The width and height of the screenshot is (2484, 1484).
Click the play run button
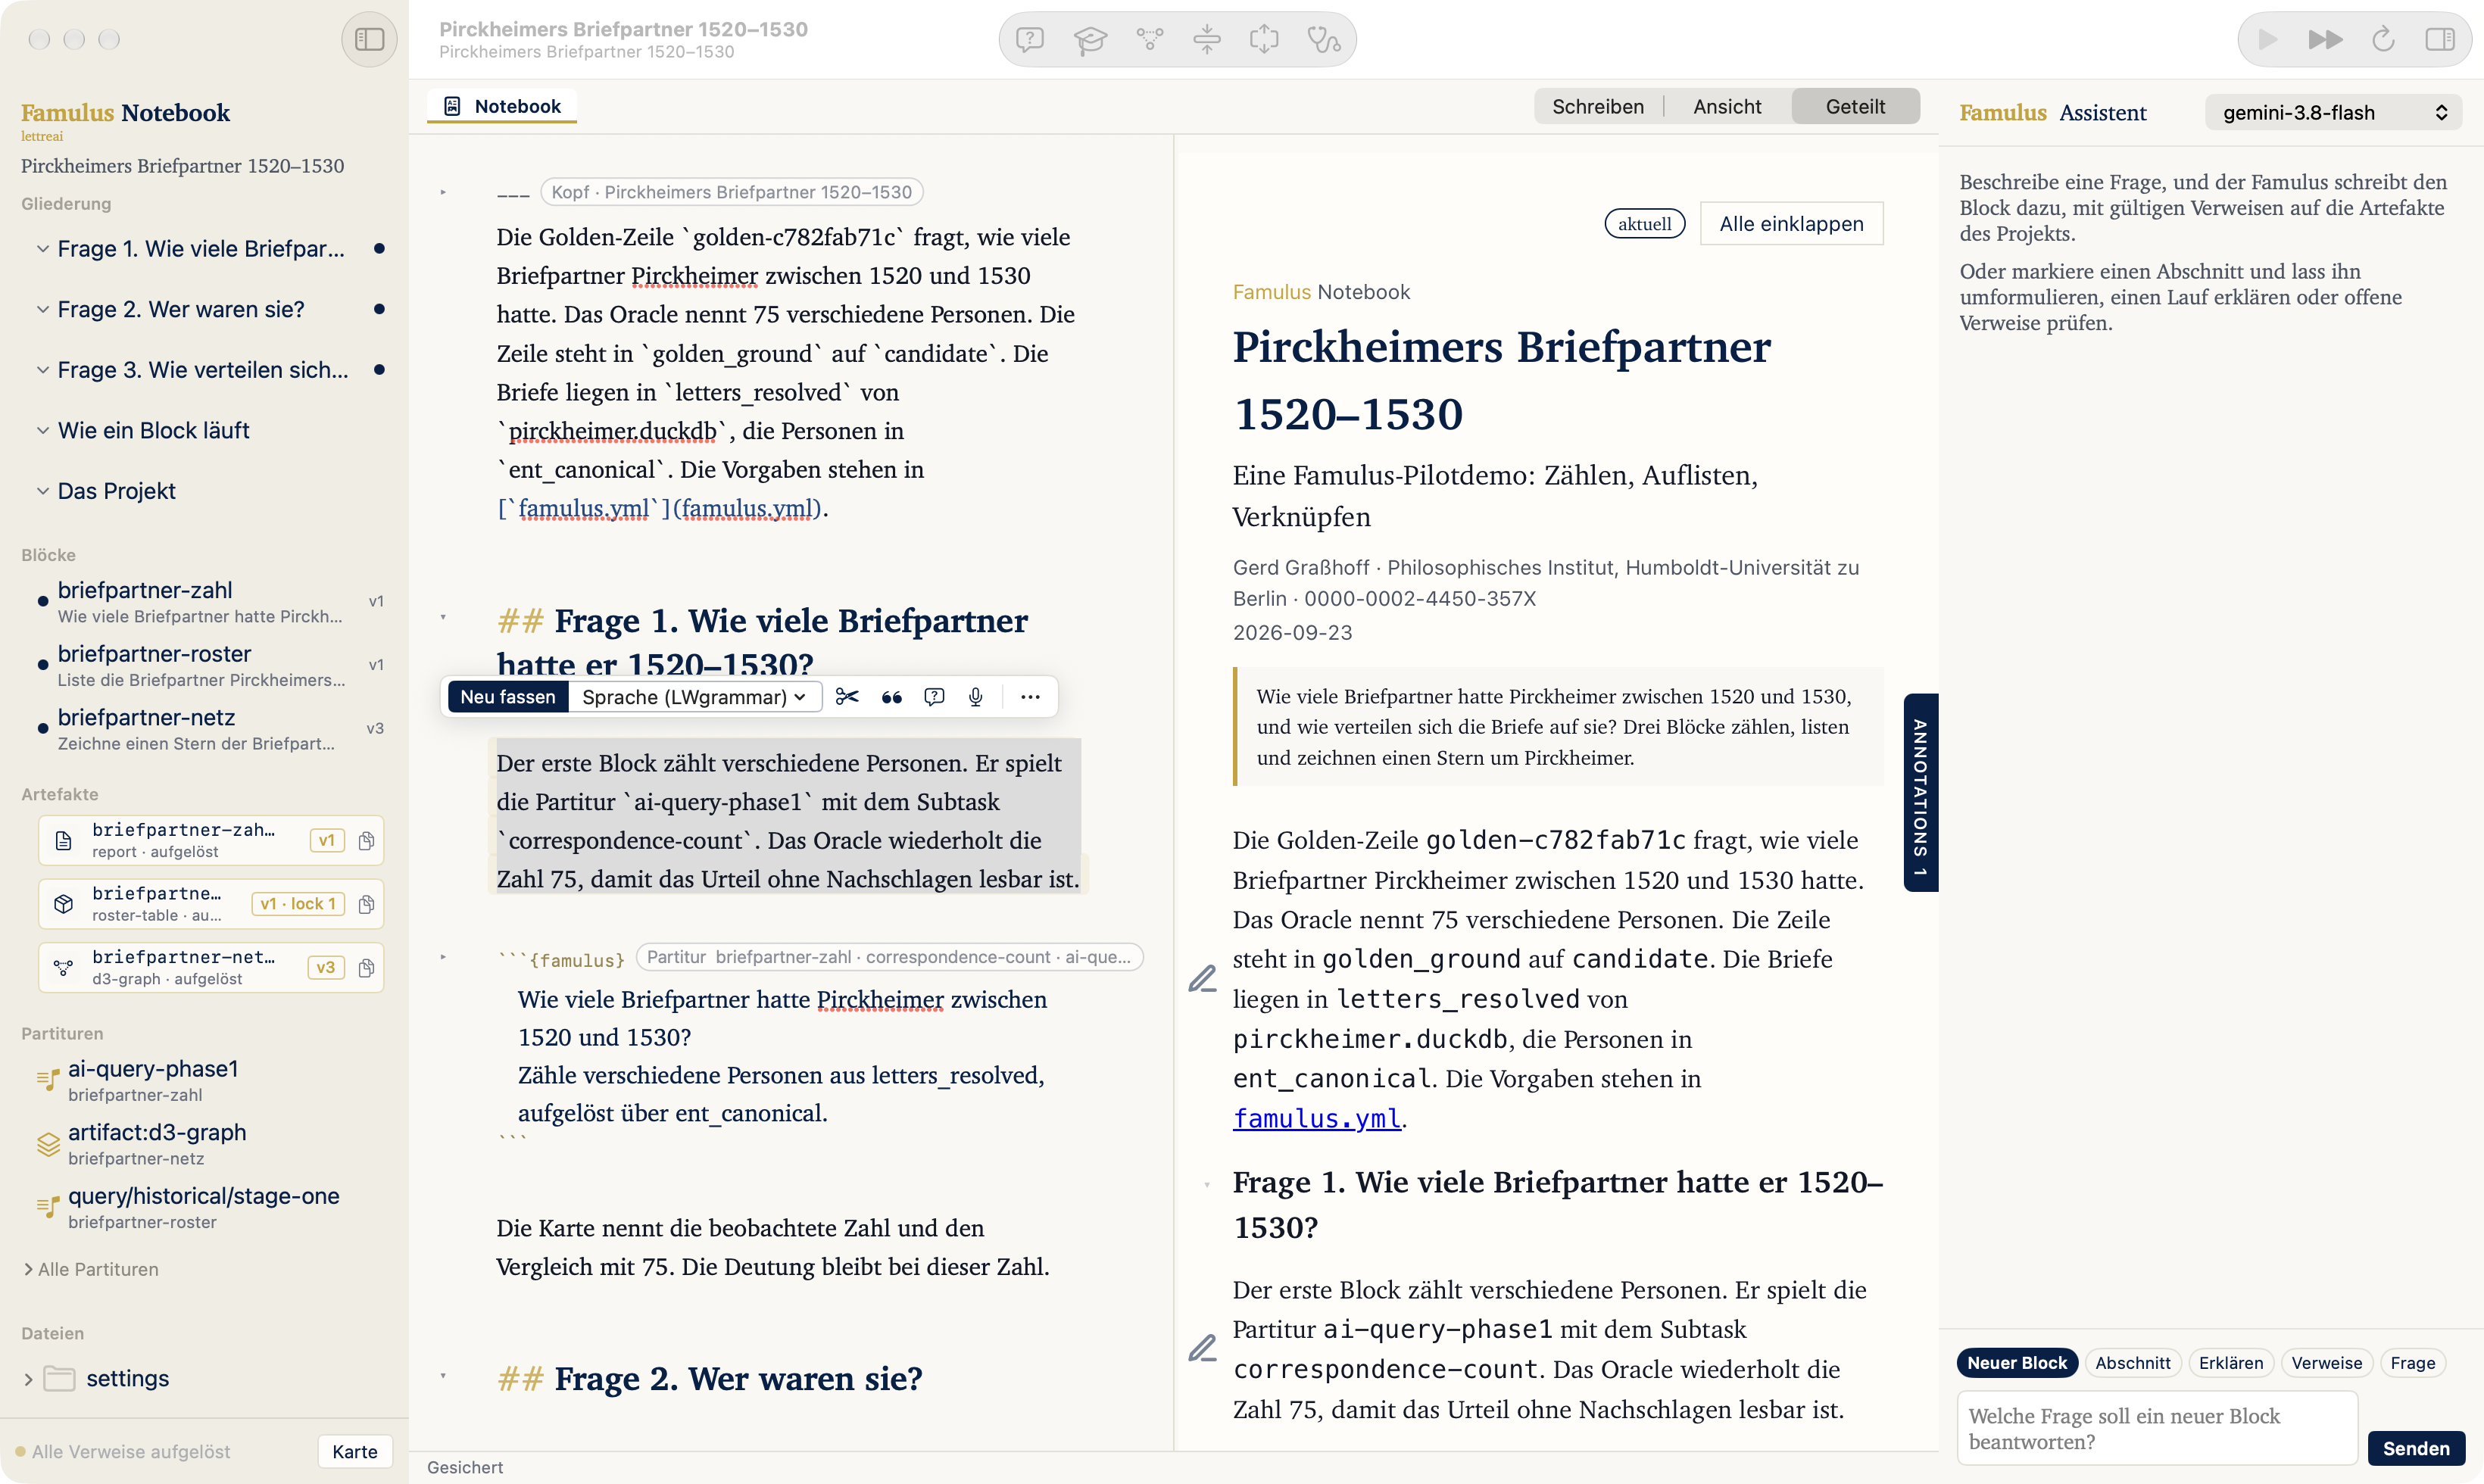[2268, 40]
